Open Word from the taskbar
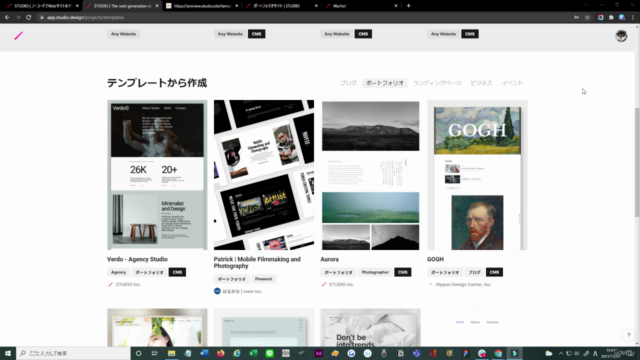 point(204,353)
